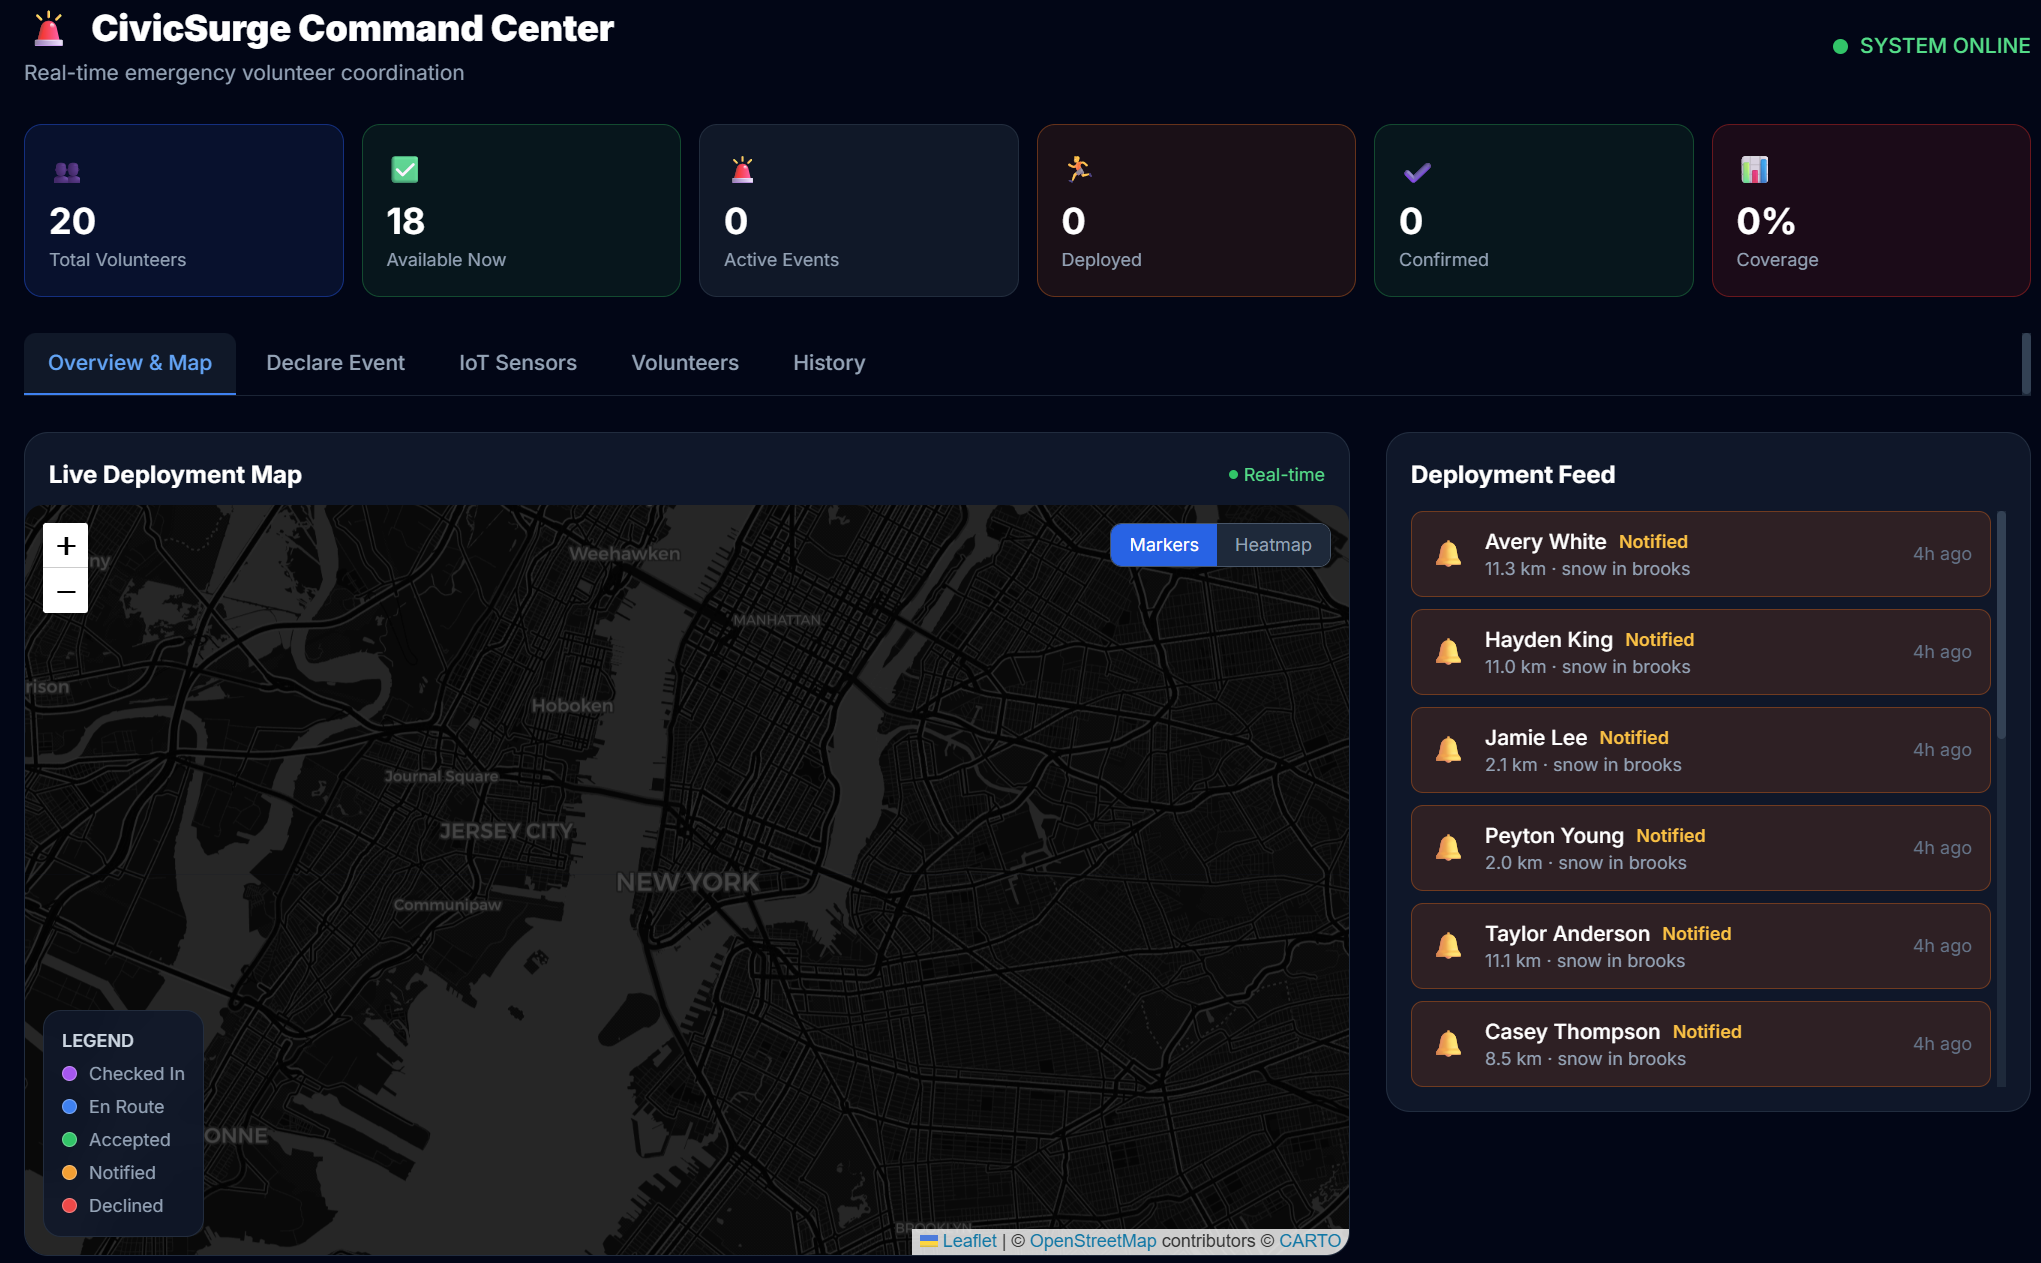Open the OpenStreetMap link
2041x1263 pixels.
point(1092,1241)
